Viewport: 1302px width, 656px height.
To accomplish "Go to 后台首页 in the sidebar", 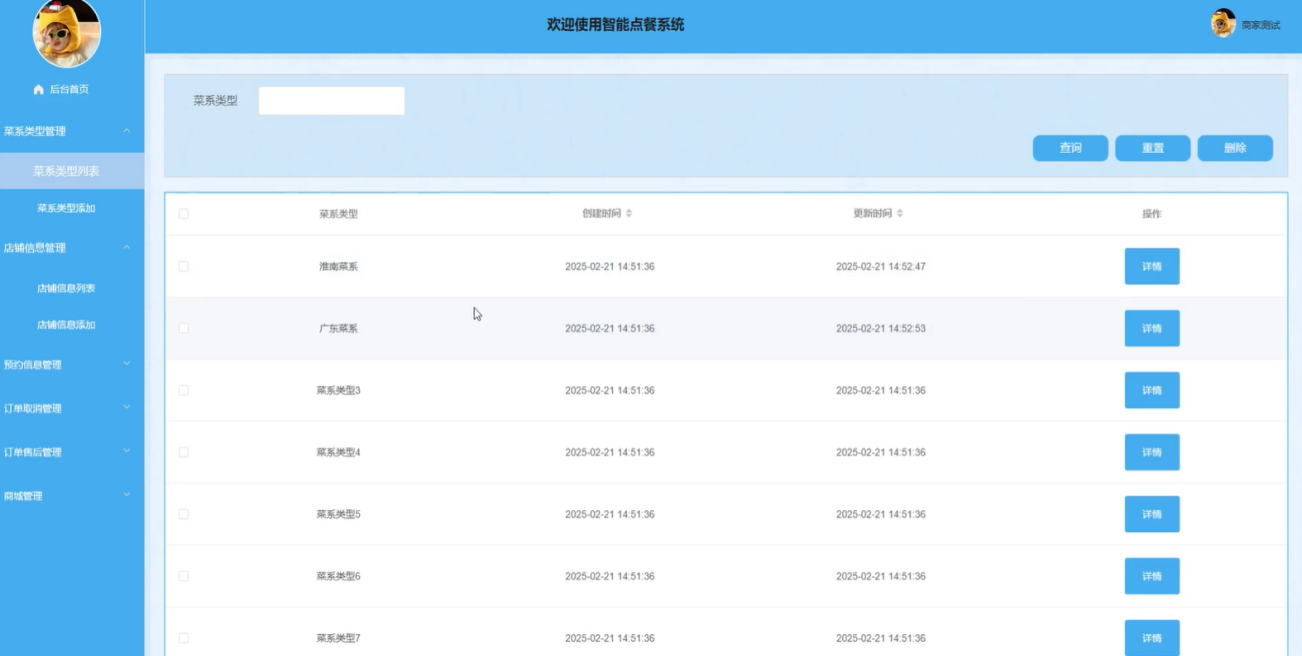I will (x=69, y=90).
